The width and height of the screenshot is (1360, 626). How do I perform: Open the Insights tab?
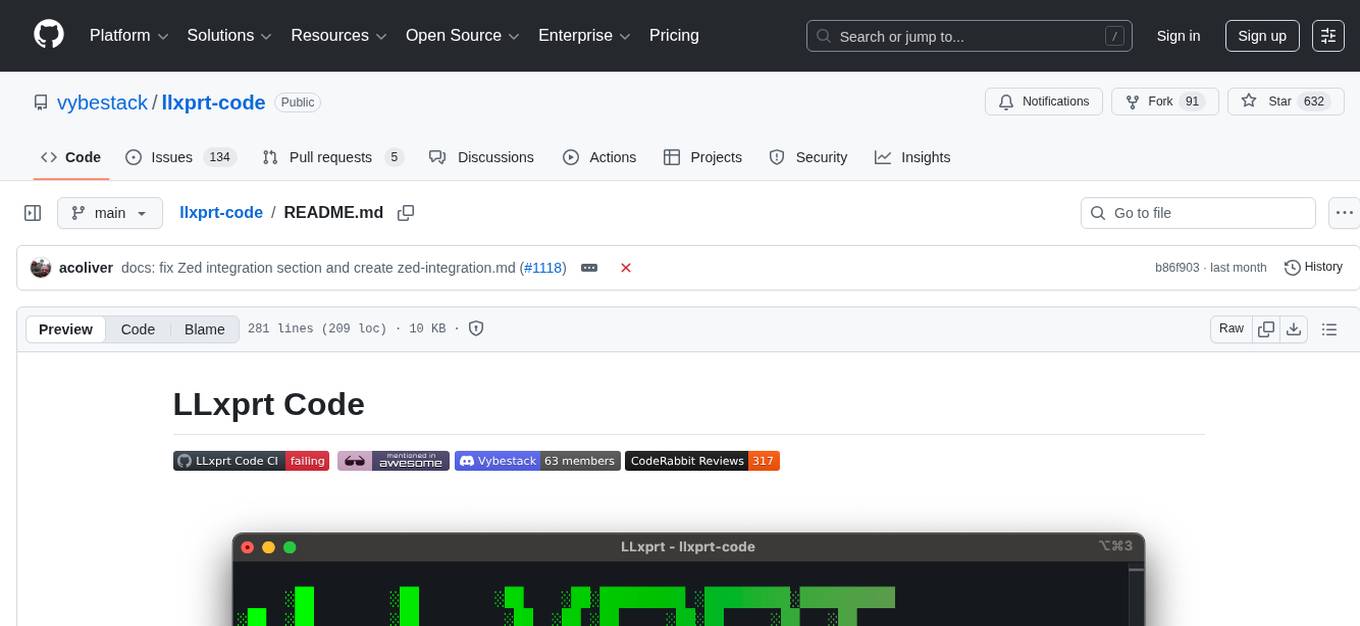[x=925, y=157]
